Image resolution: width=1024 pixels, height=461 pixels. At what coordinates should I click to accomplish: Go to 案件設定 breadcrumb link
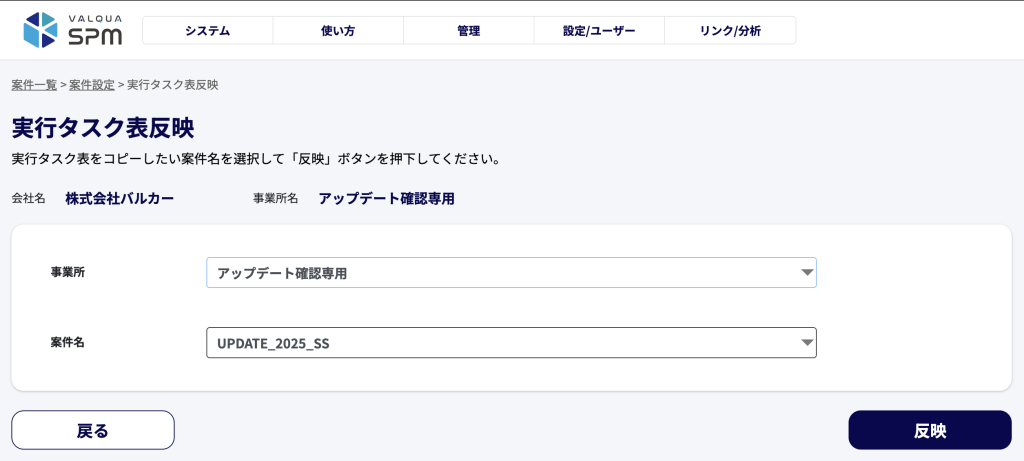coord(92,85)
